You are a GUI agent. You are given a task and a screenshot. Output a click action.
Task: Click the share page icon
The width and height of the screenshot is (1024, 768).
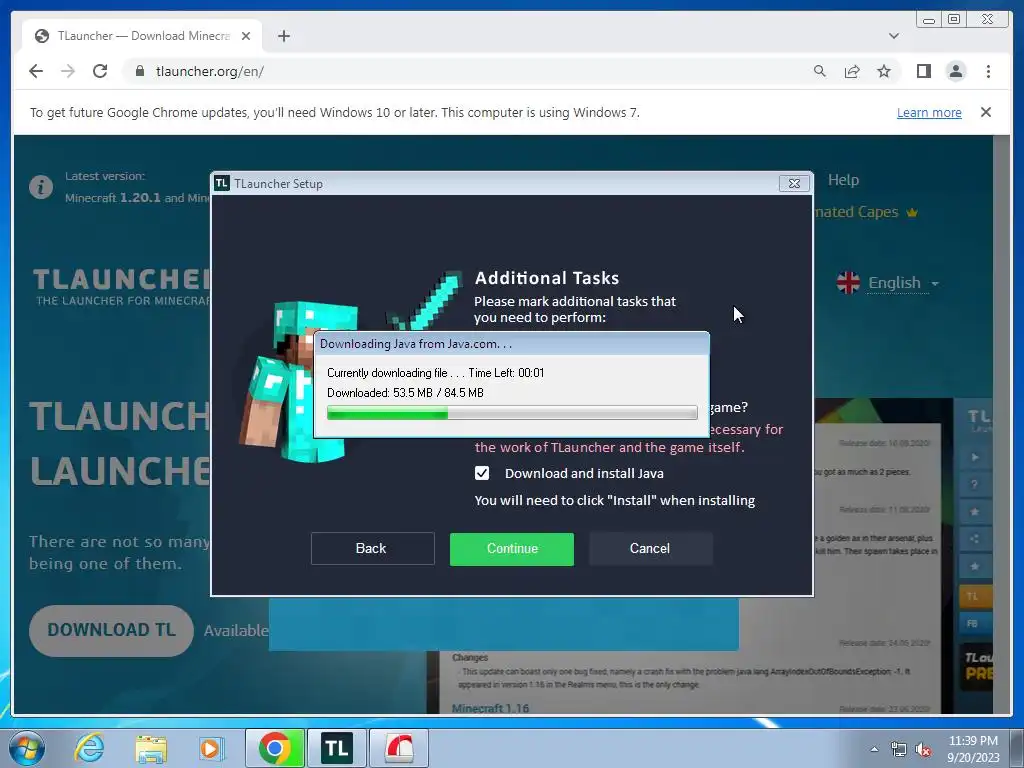[x=852, y=71]
